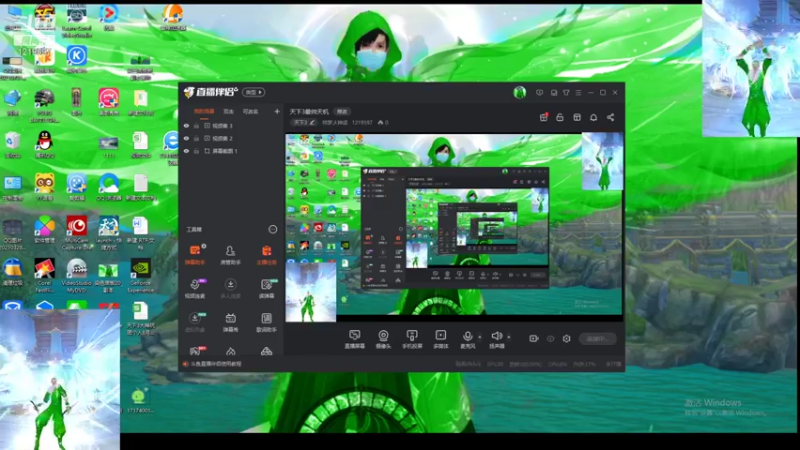800x450 pixels.
Task: Mute the microphone icon
Action: coord(467,336)
